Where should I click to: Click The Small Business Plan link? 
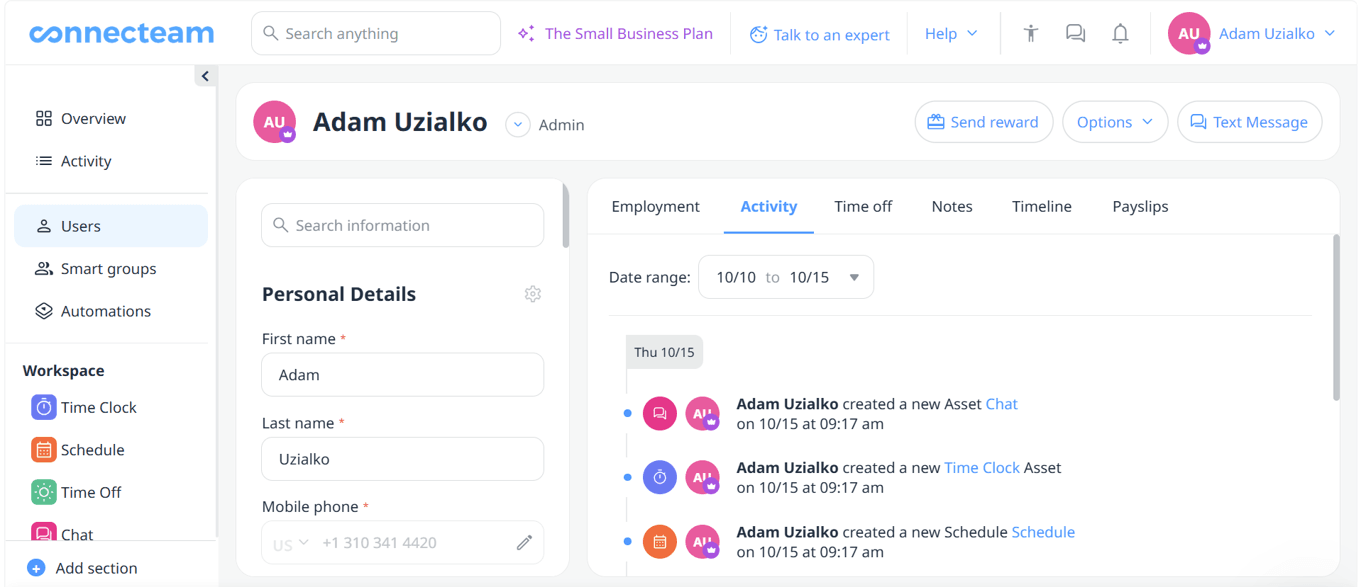(x=628, y=34)
